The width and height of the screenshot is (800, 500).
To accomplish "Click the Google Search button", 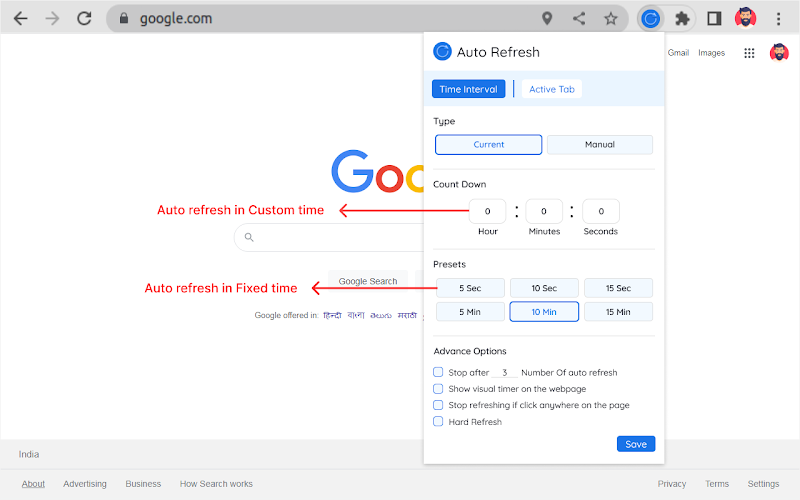I will (x=368, y=281).
